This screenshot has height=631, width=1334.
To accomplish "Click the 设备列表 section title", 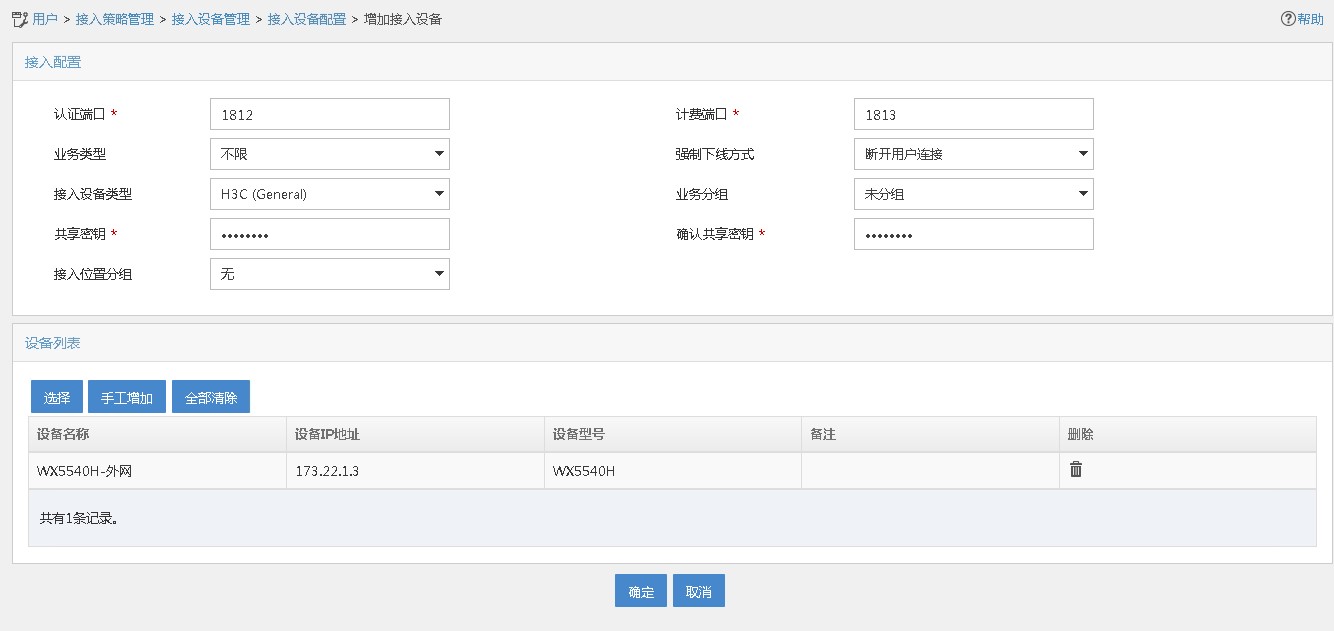I will coord(53,343).
